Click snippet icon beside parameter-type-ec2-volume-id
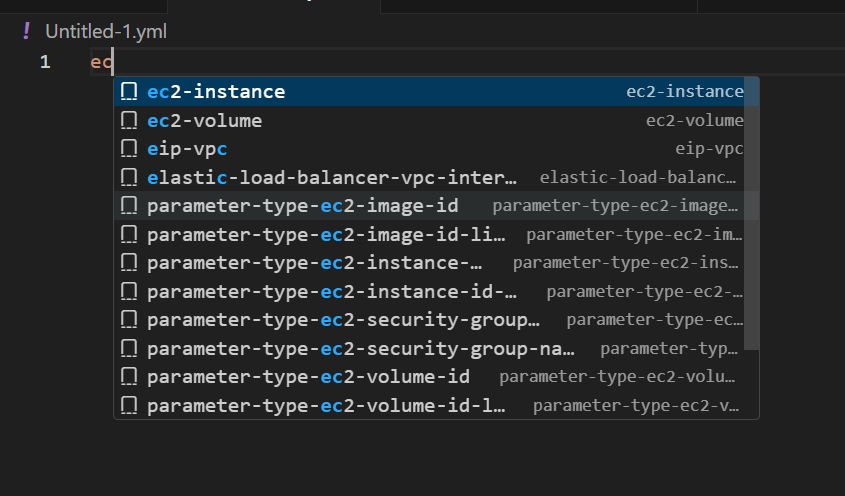845x496 pixels. pyautogui.click(x=129, y=378)
